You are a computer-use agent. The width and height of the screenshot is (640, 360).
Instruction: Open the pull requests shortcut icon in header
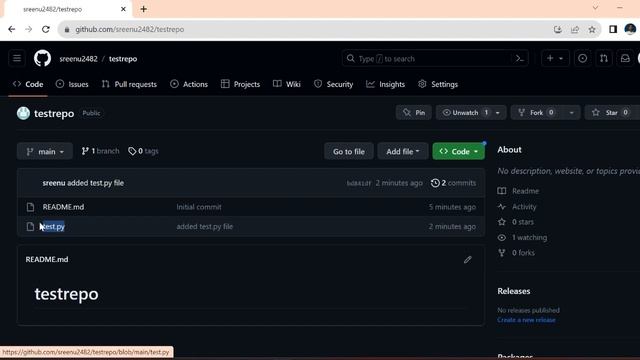tap(604, 59)
